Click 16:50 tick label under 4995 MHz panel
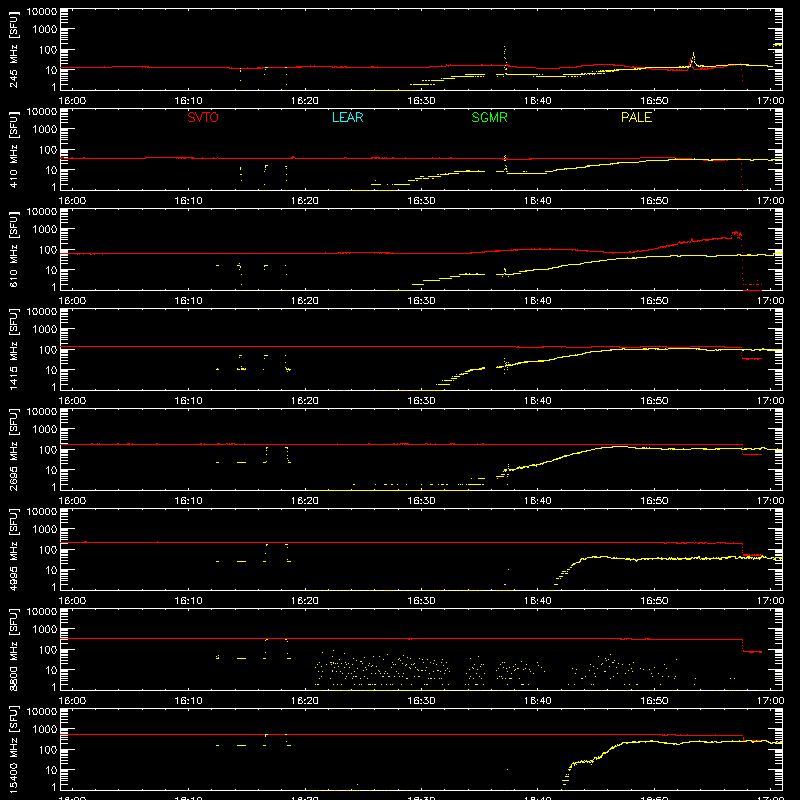The height and width of the screenshot is (800, 800). click(x=654, y=601)
